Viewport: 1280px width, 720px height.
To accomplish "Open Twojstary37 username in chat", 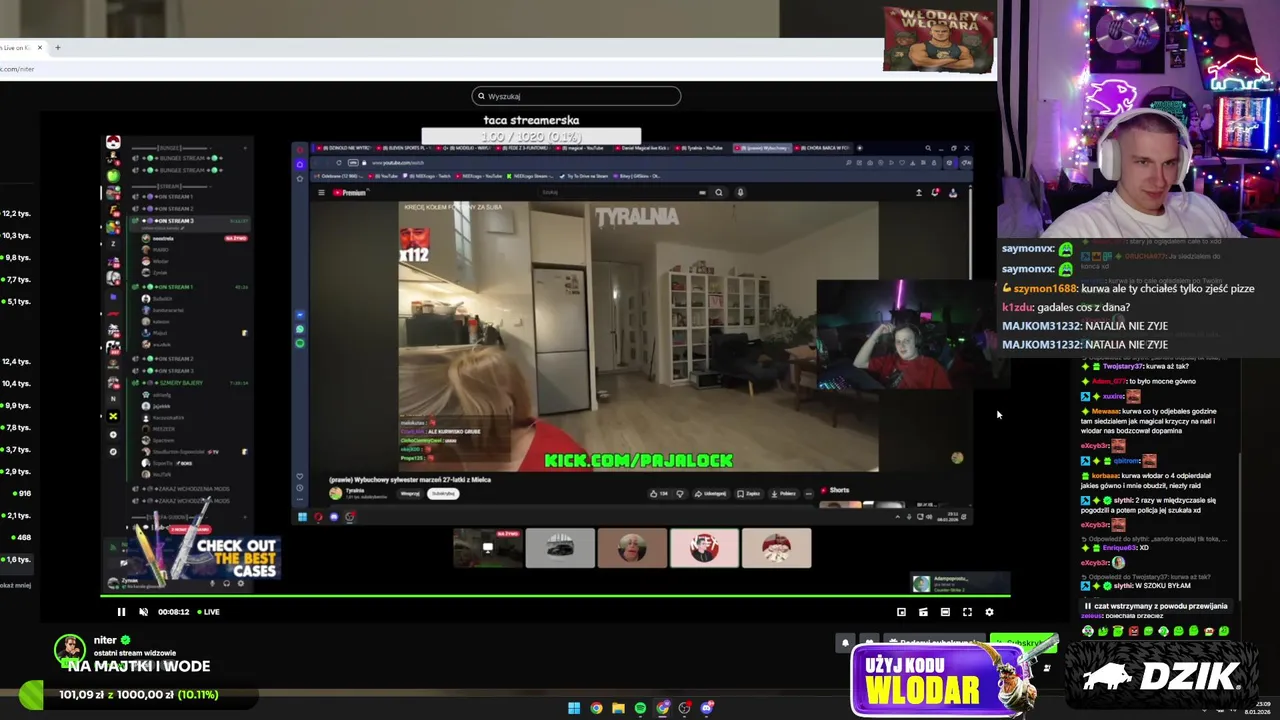I will point(1122,367).
